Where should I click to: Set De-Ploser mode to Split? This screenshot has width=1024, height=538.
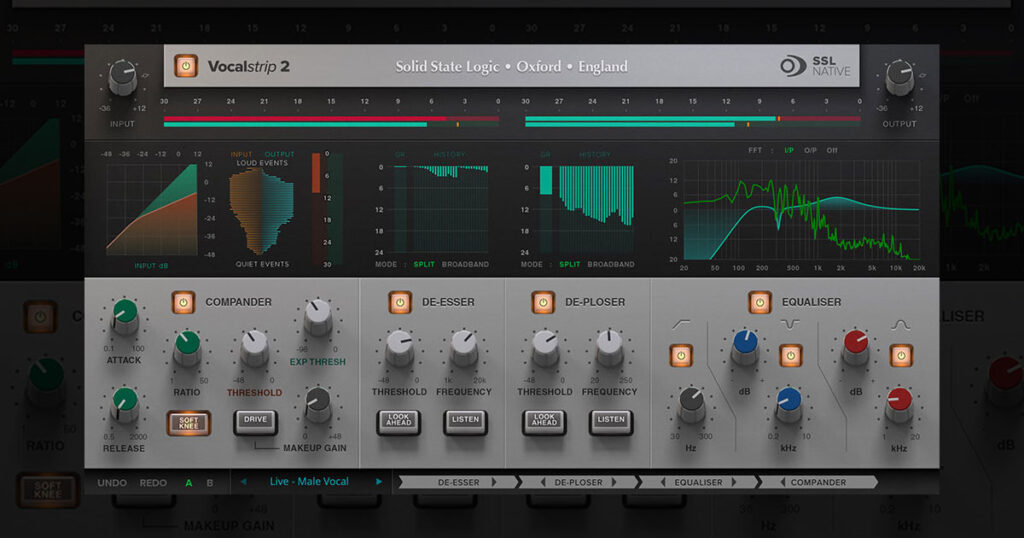click(569, 264)
